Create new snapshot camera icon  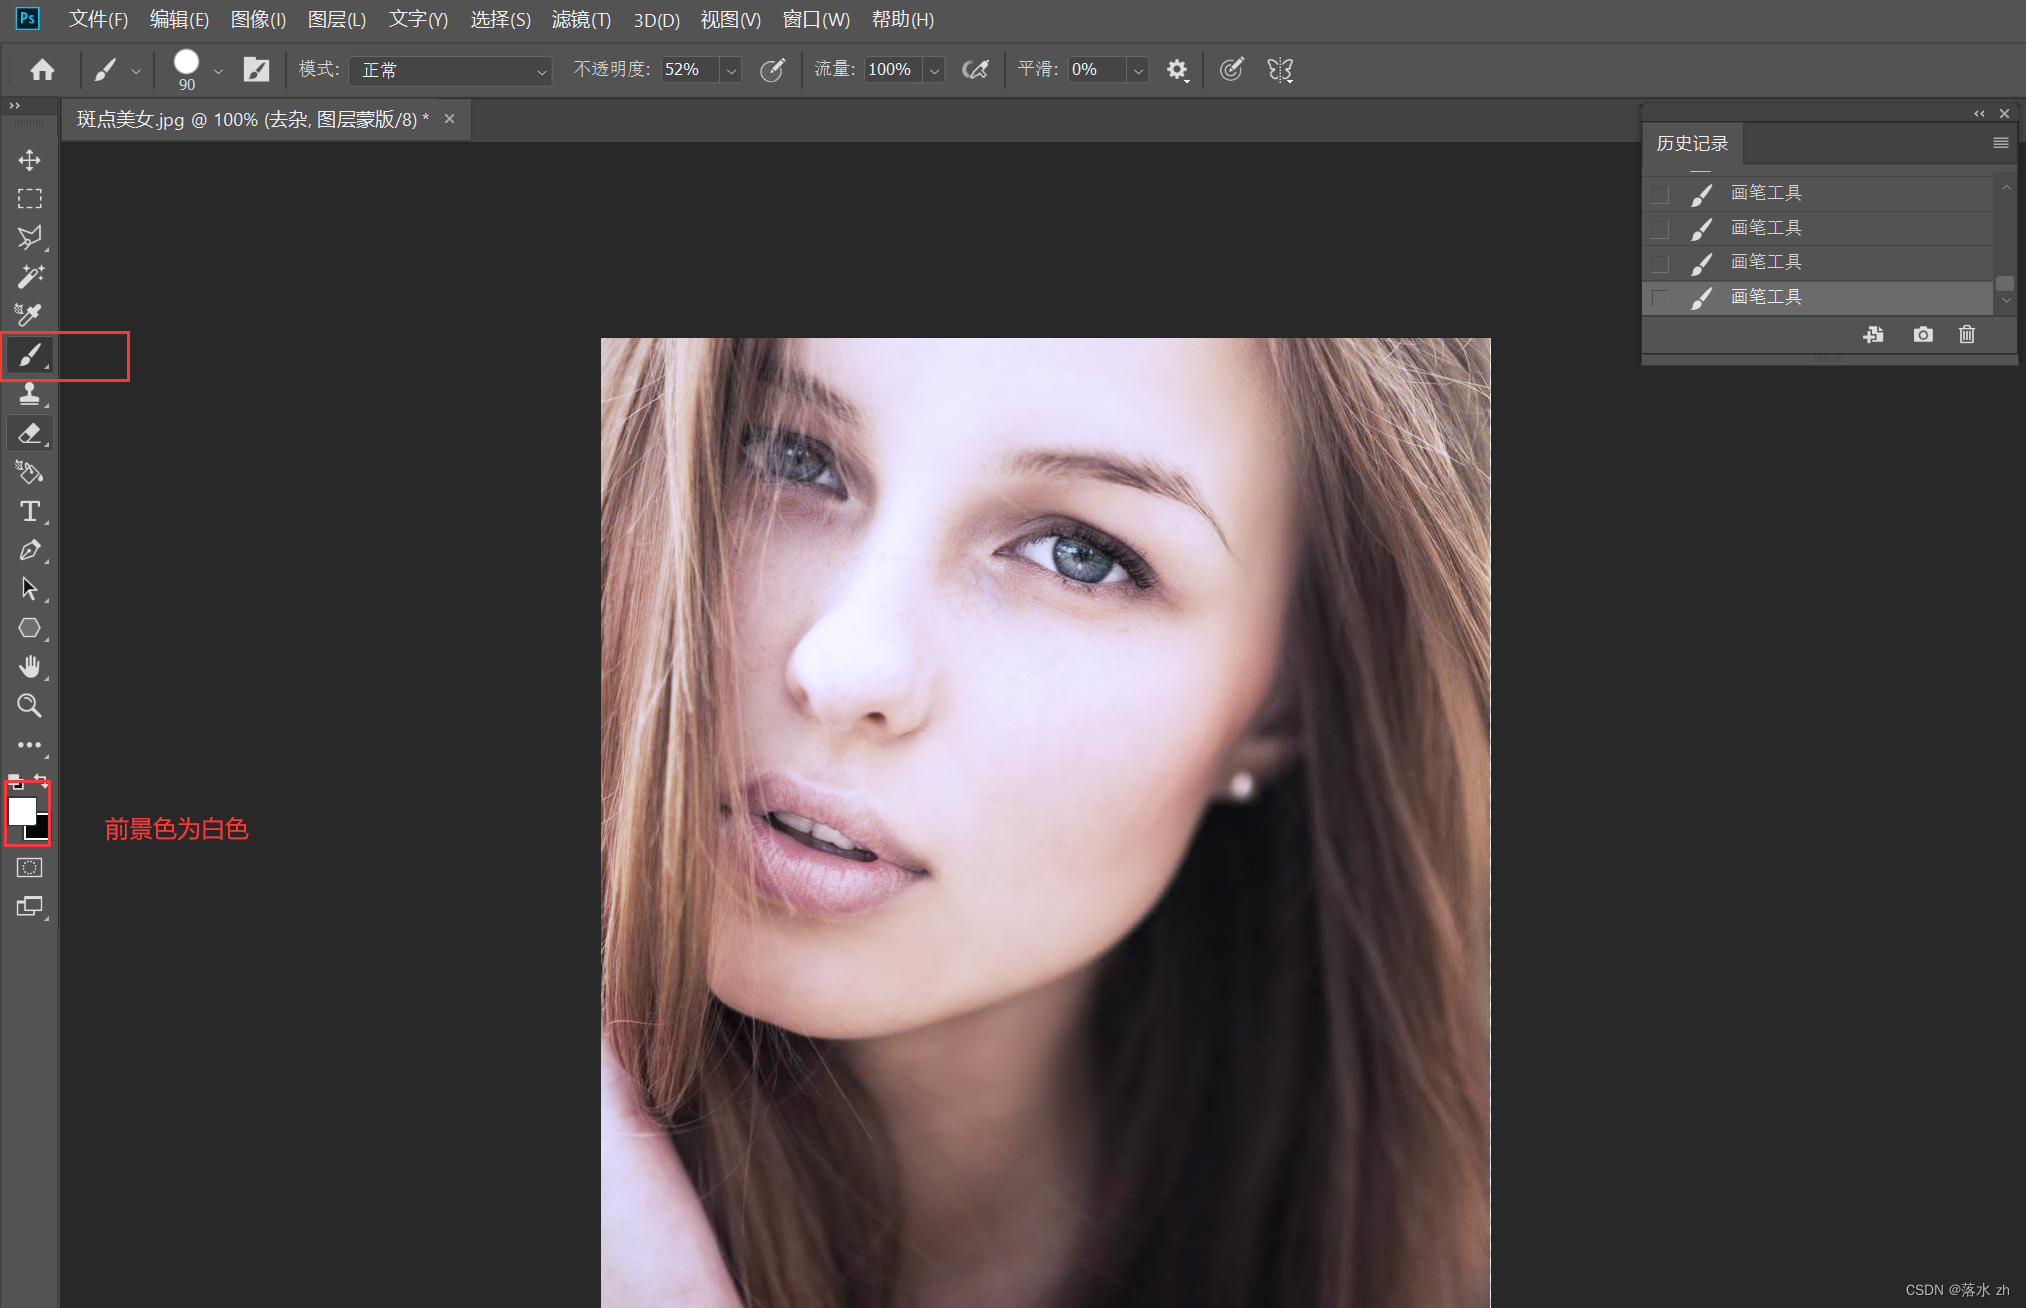[x=1922, y=335]
